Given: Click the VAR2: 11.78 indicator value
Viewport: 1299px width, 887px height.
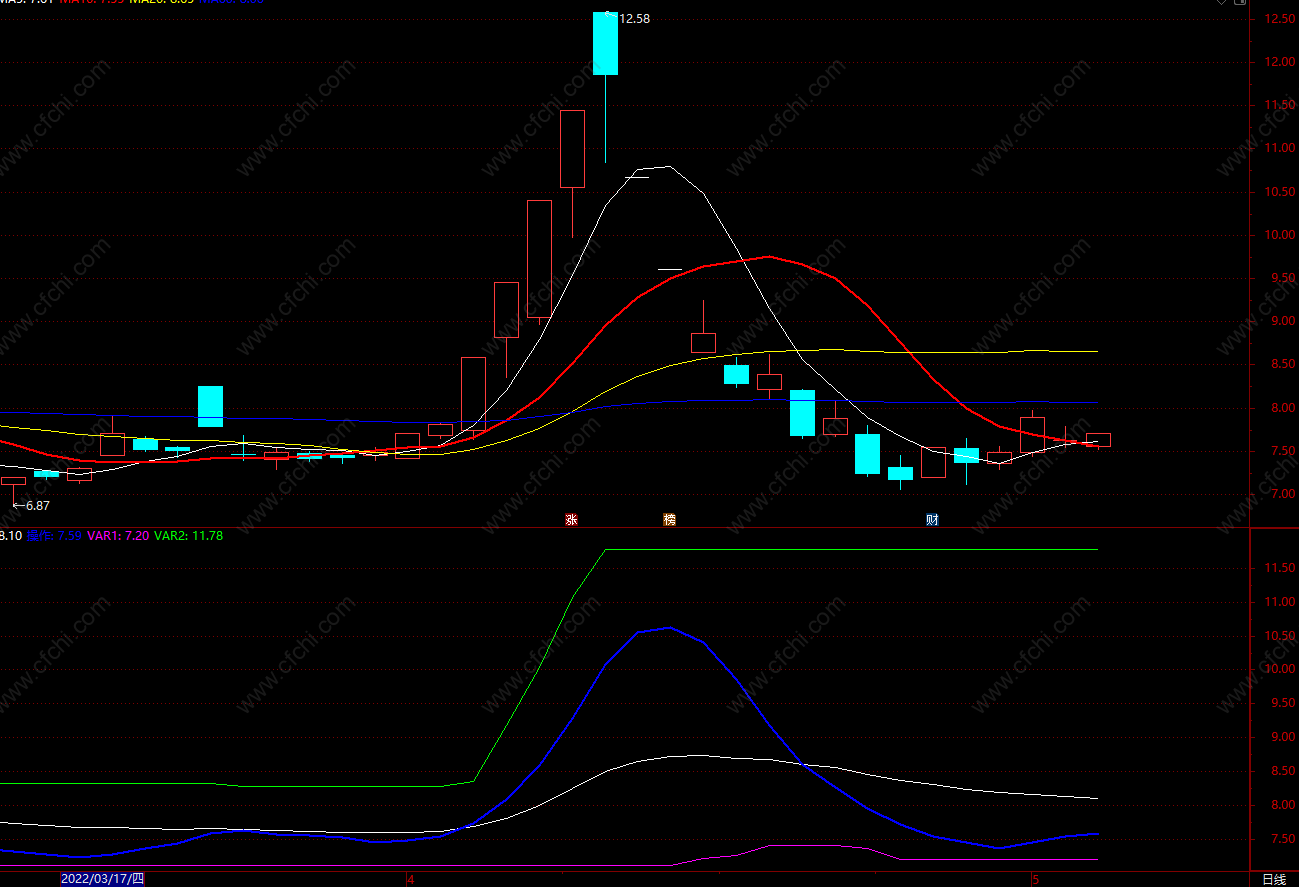Looking at the screenshot, I should (x=188, y=536).
